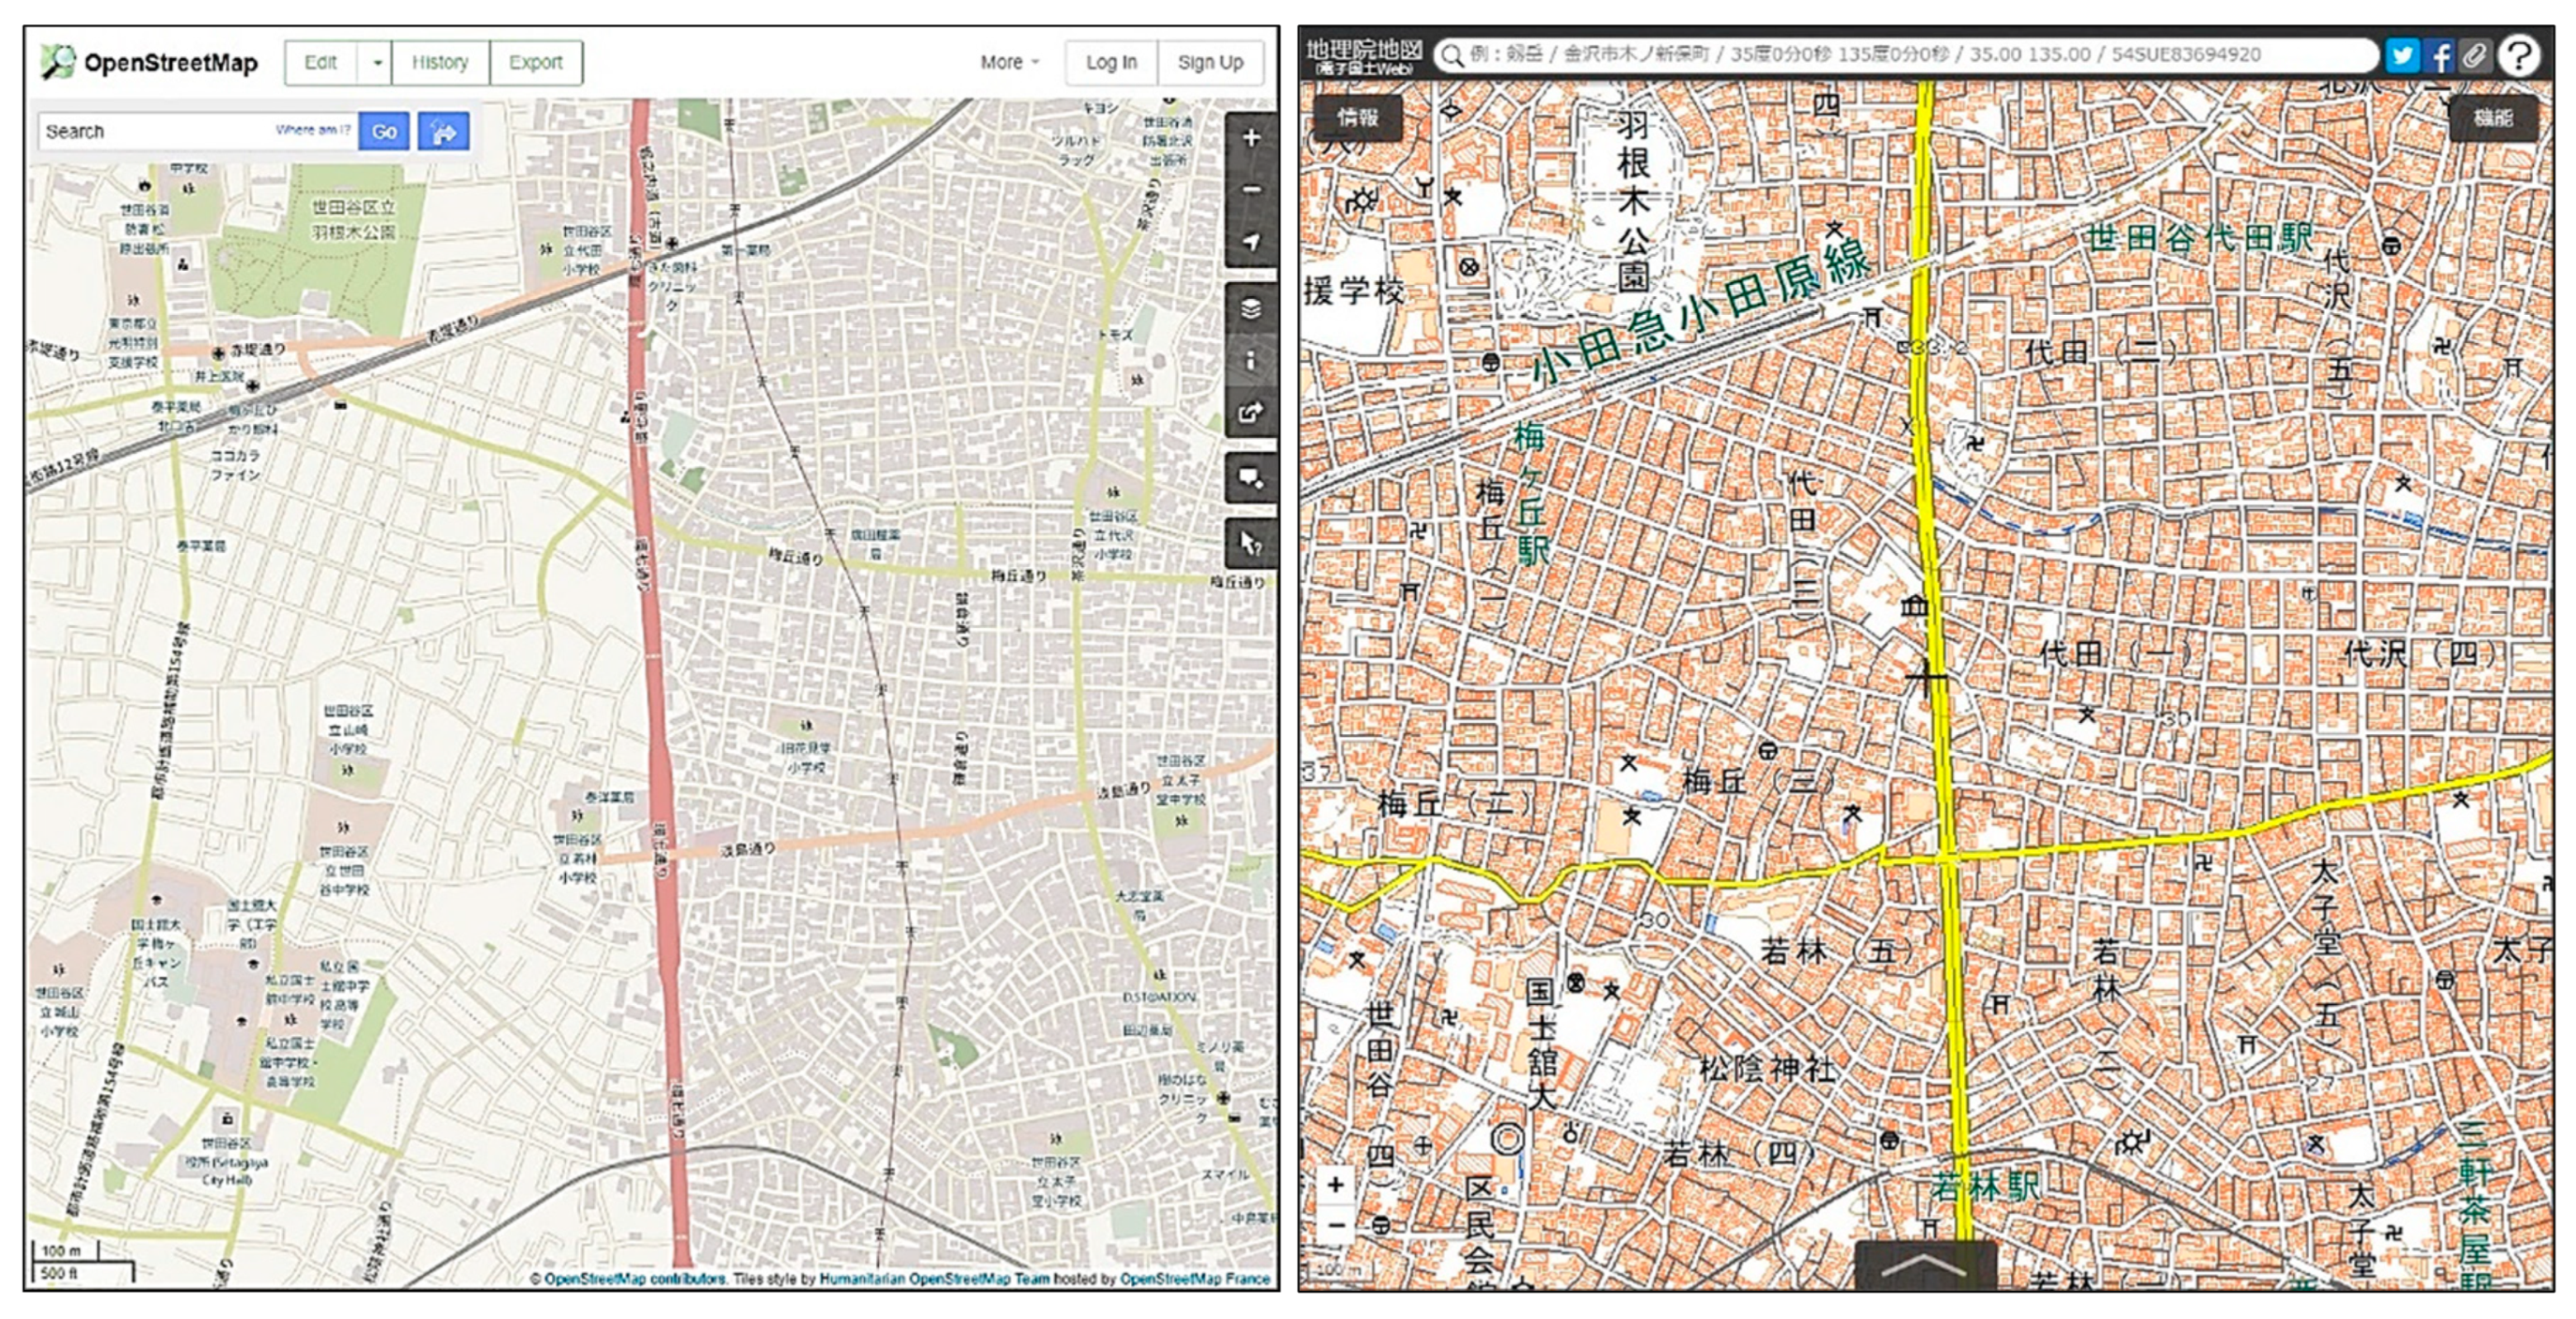The width and height of the screenshot is (2576, 1319).
Task: Toggle the map key info button
Action: coord(1250,360)
